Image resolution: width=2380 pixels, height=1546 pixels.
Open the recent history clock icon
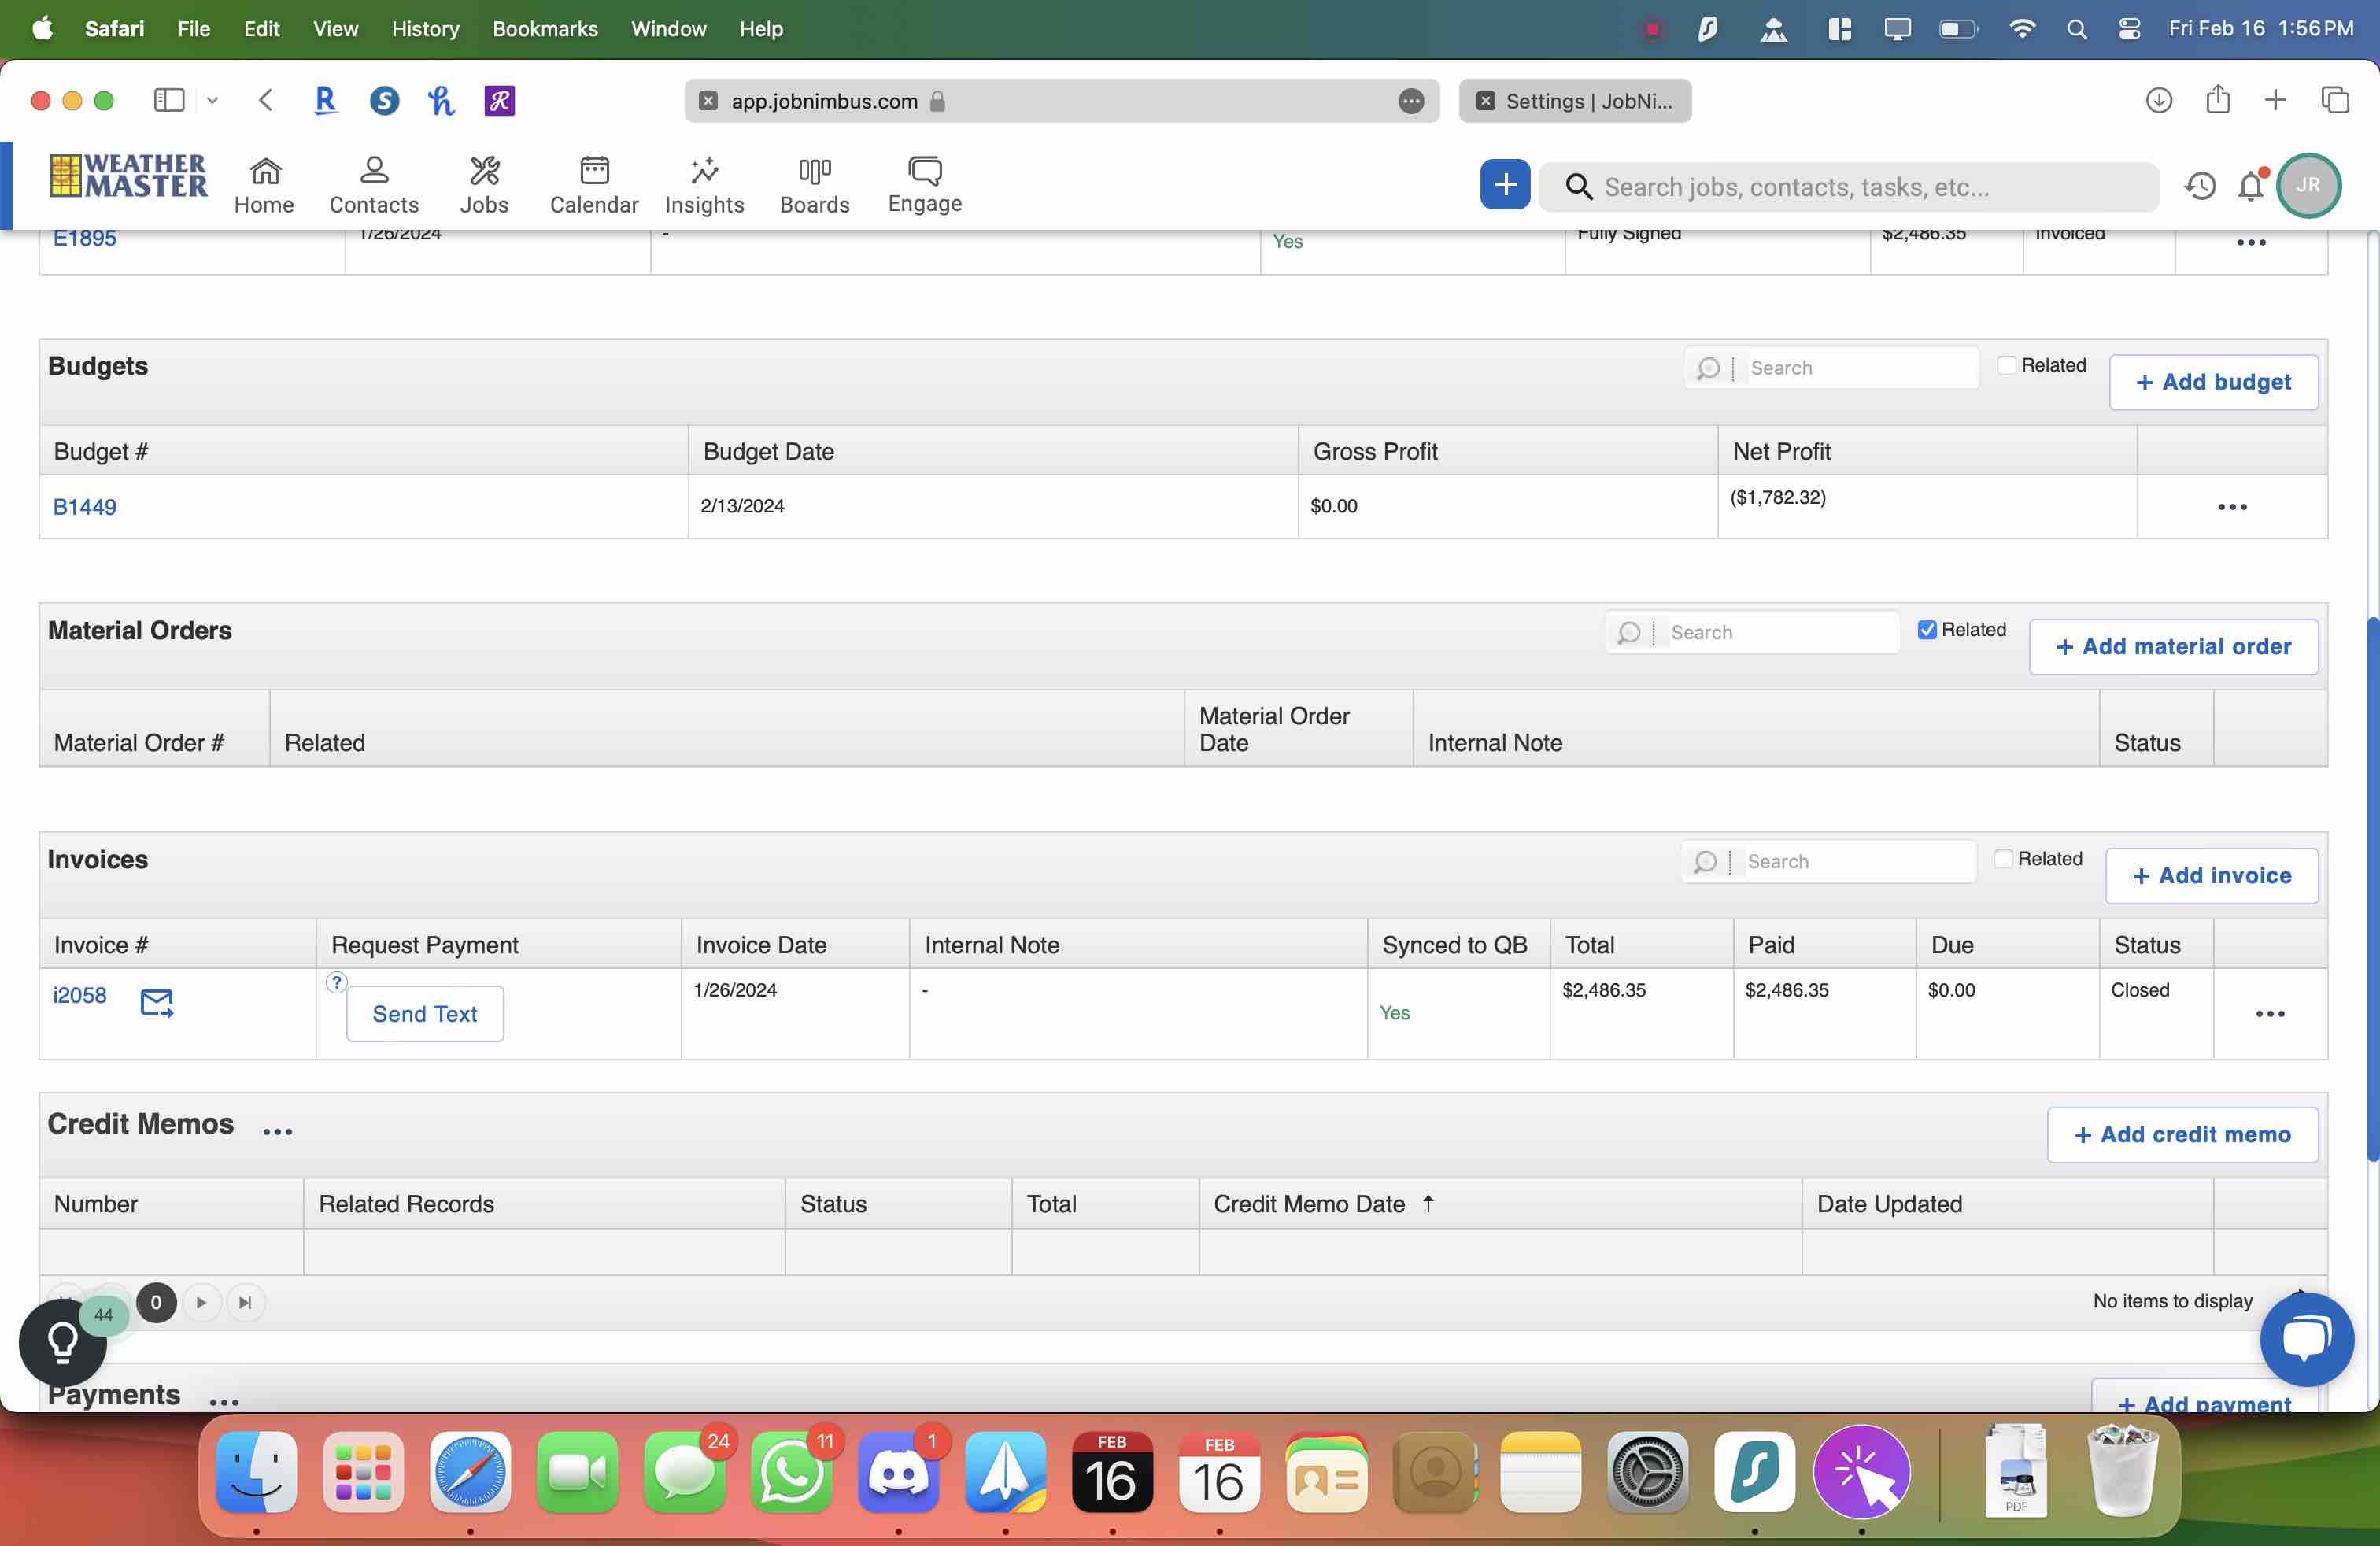click(x=2200, y=186)
